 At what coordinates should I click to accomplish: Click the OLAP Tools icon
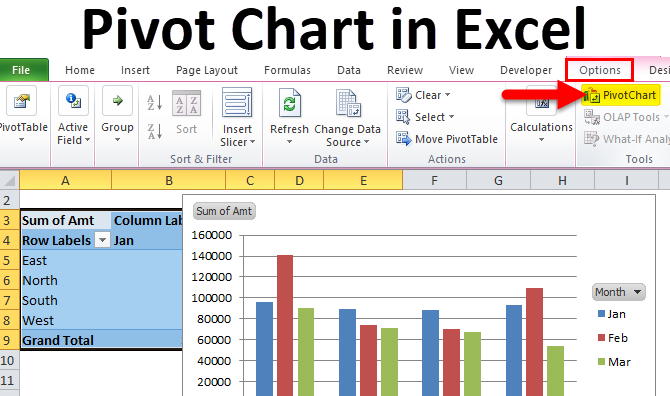pyautogui.click(x=592, y=117)
